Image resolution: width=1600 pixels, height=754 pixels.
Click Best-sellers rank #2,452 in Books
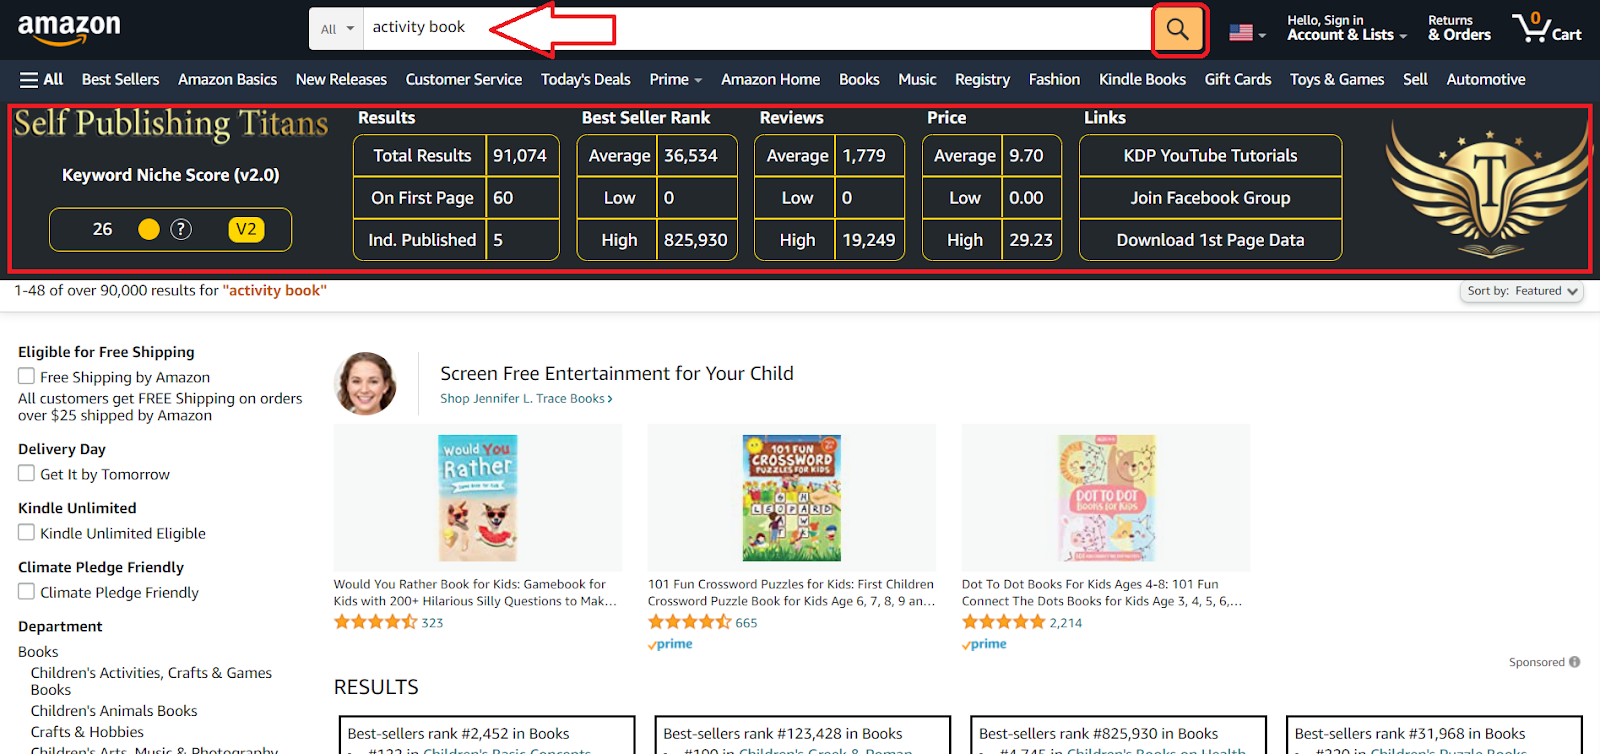pyautogui.click(x=458, y=734)
